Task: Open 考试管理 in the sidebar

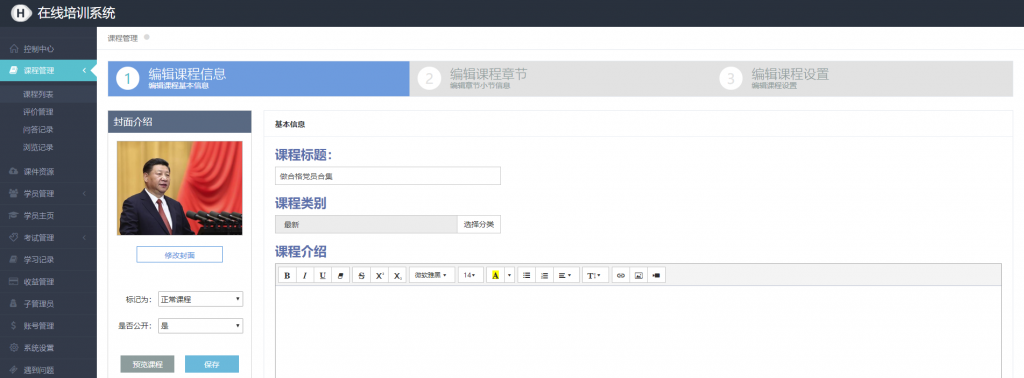Action: 48,238
